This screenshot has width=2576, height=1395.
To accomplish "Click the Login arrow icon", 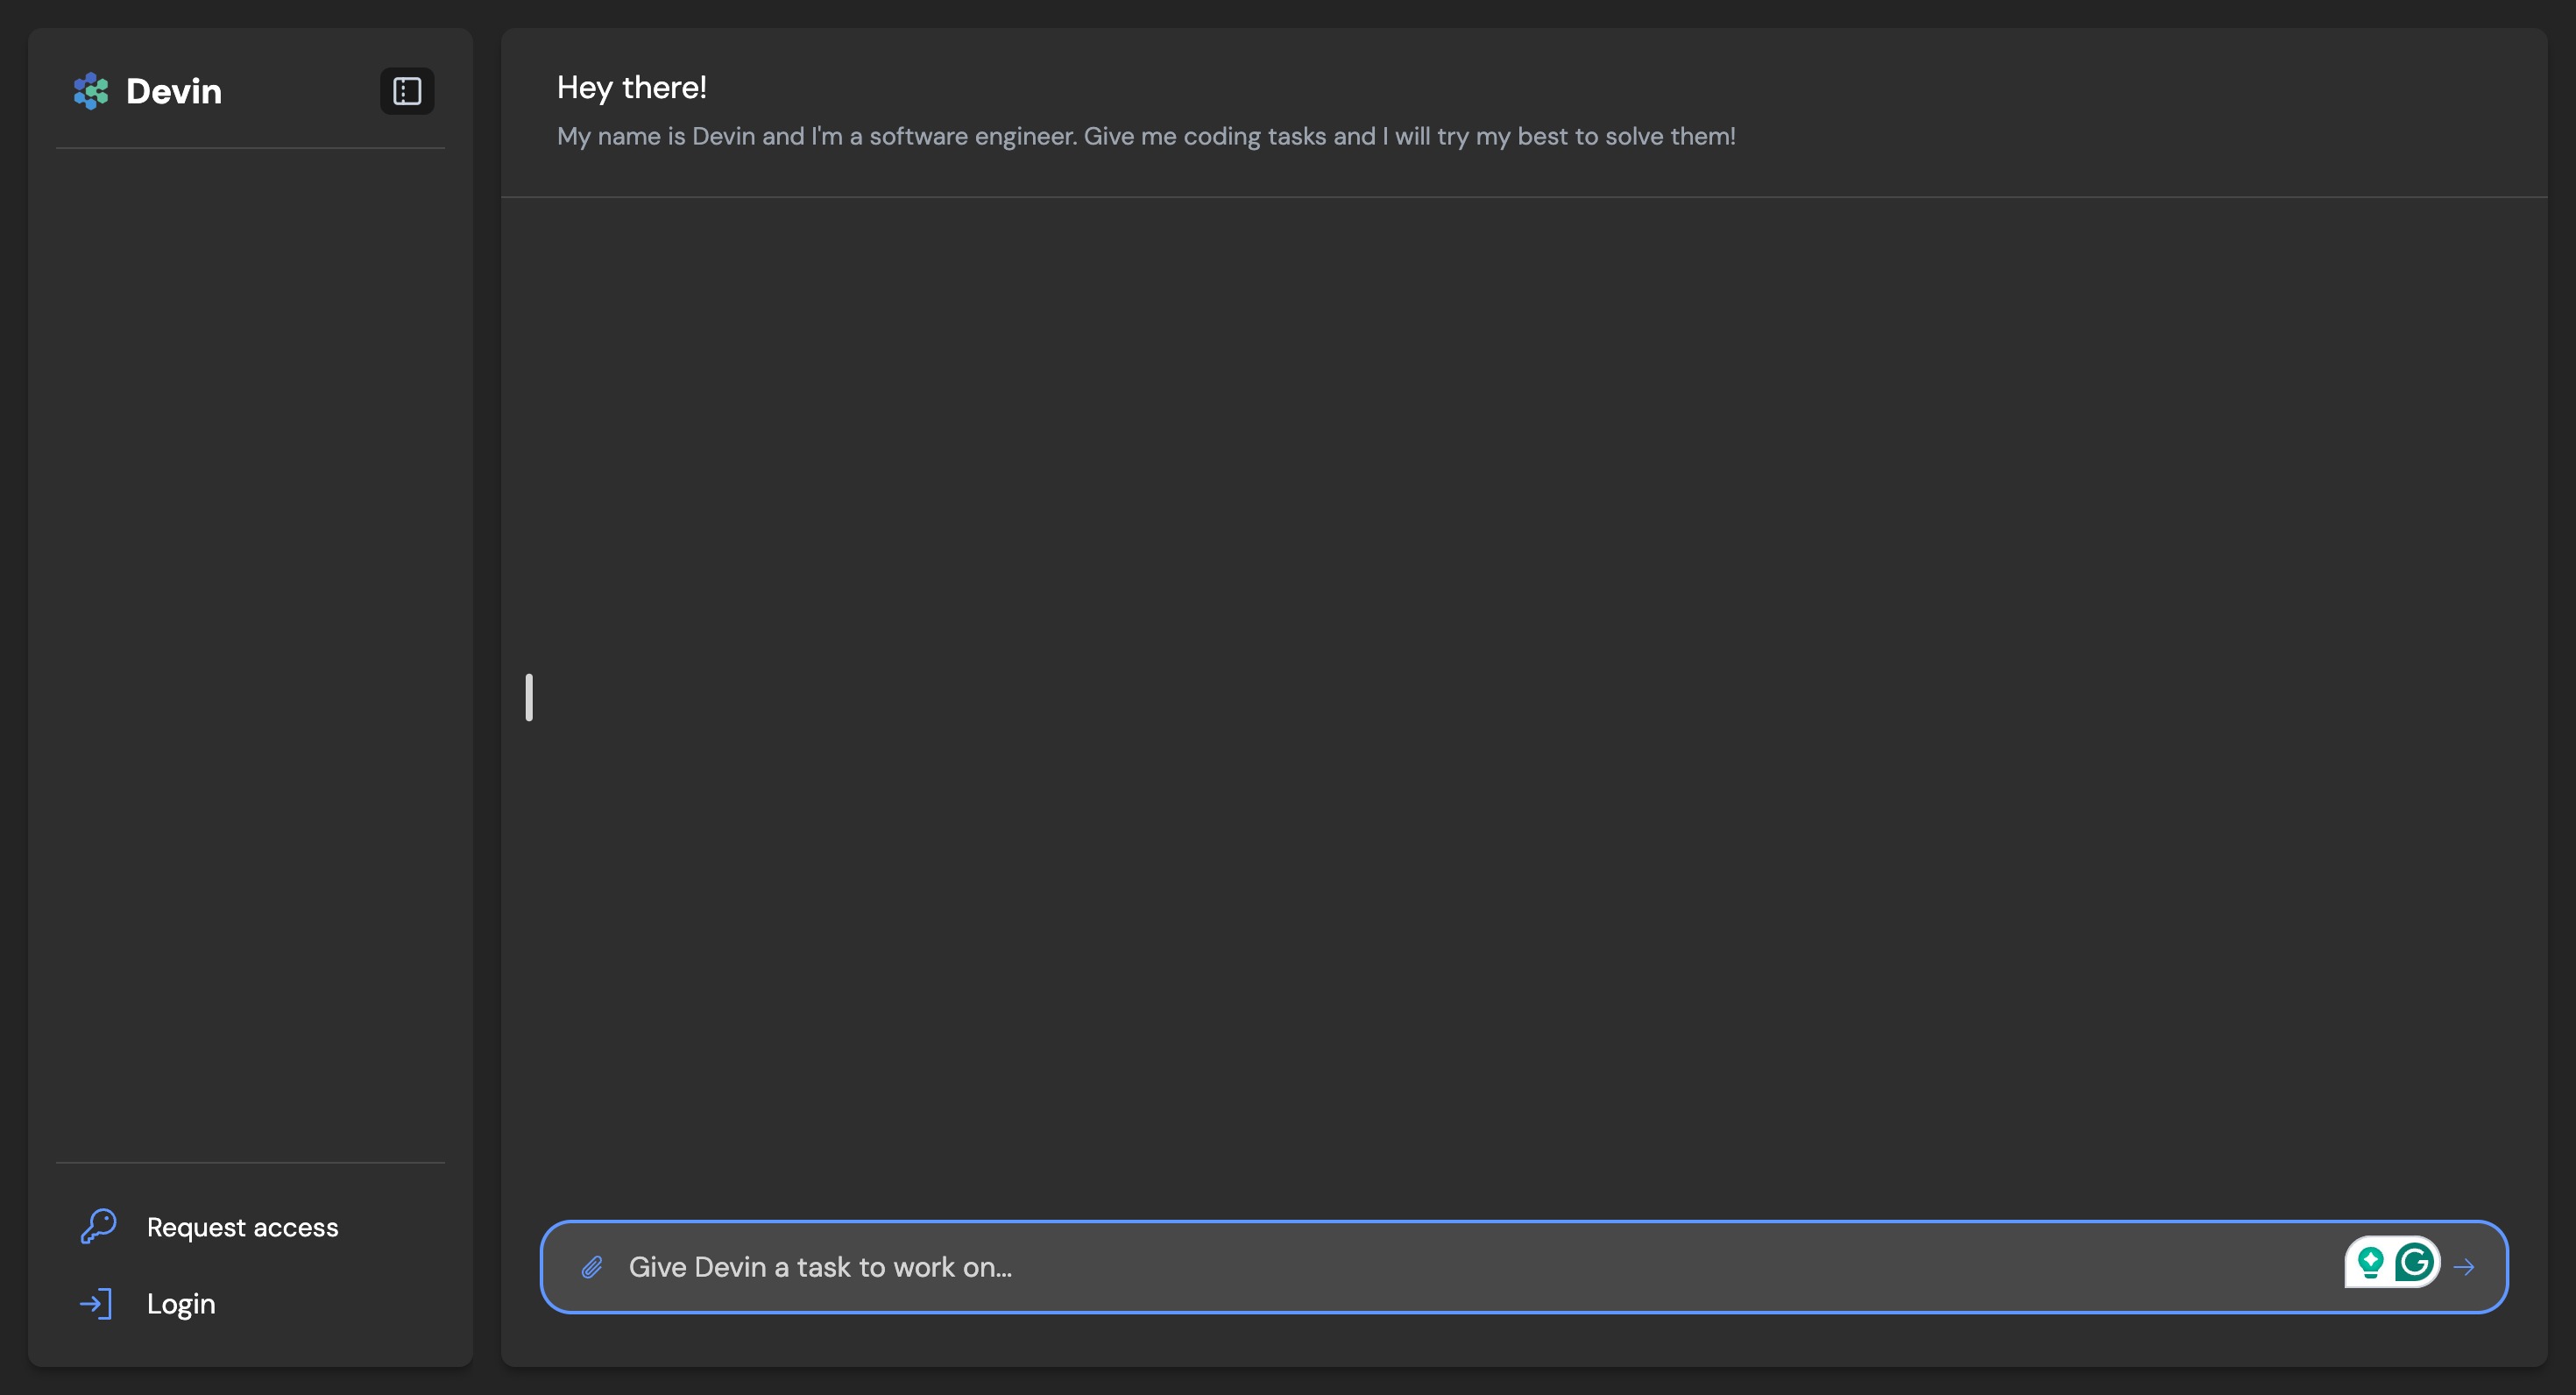I will click(x=96, y=1303).
